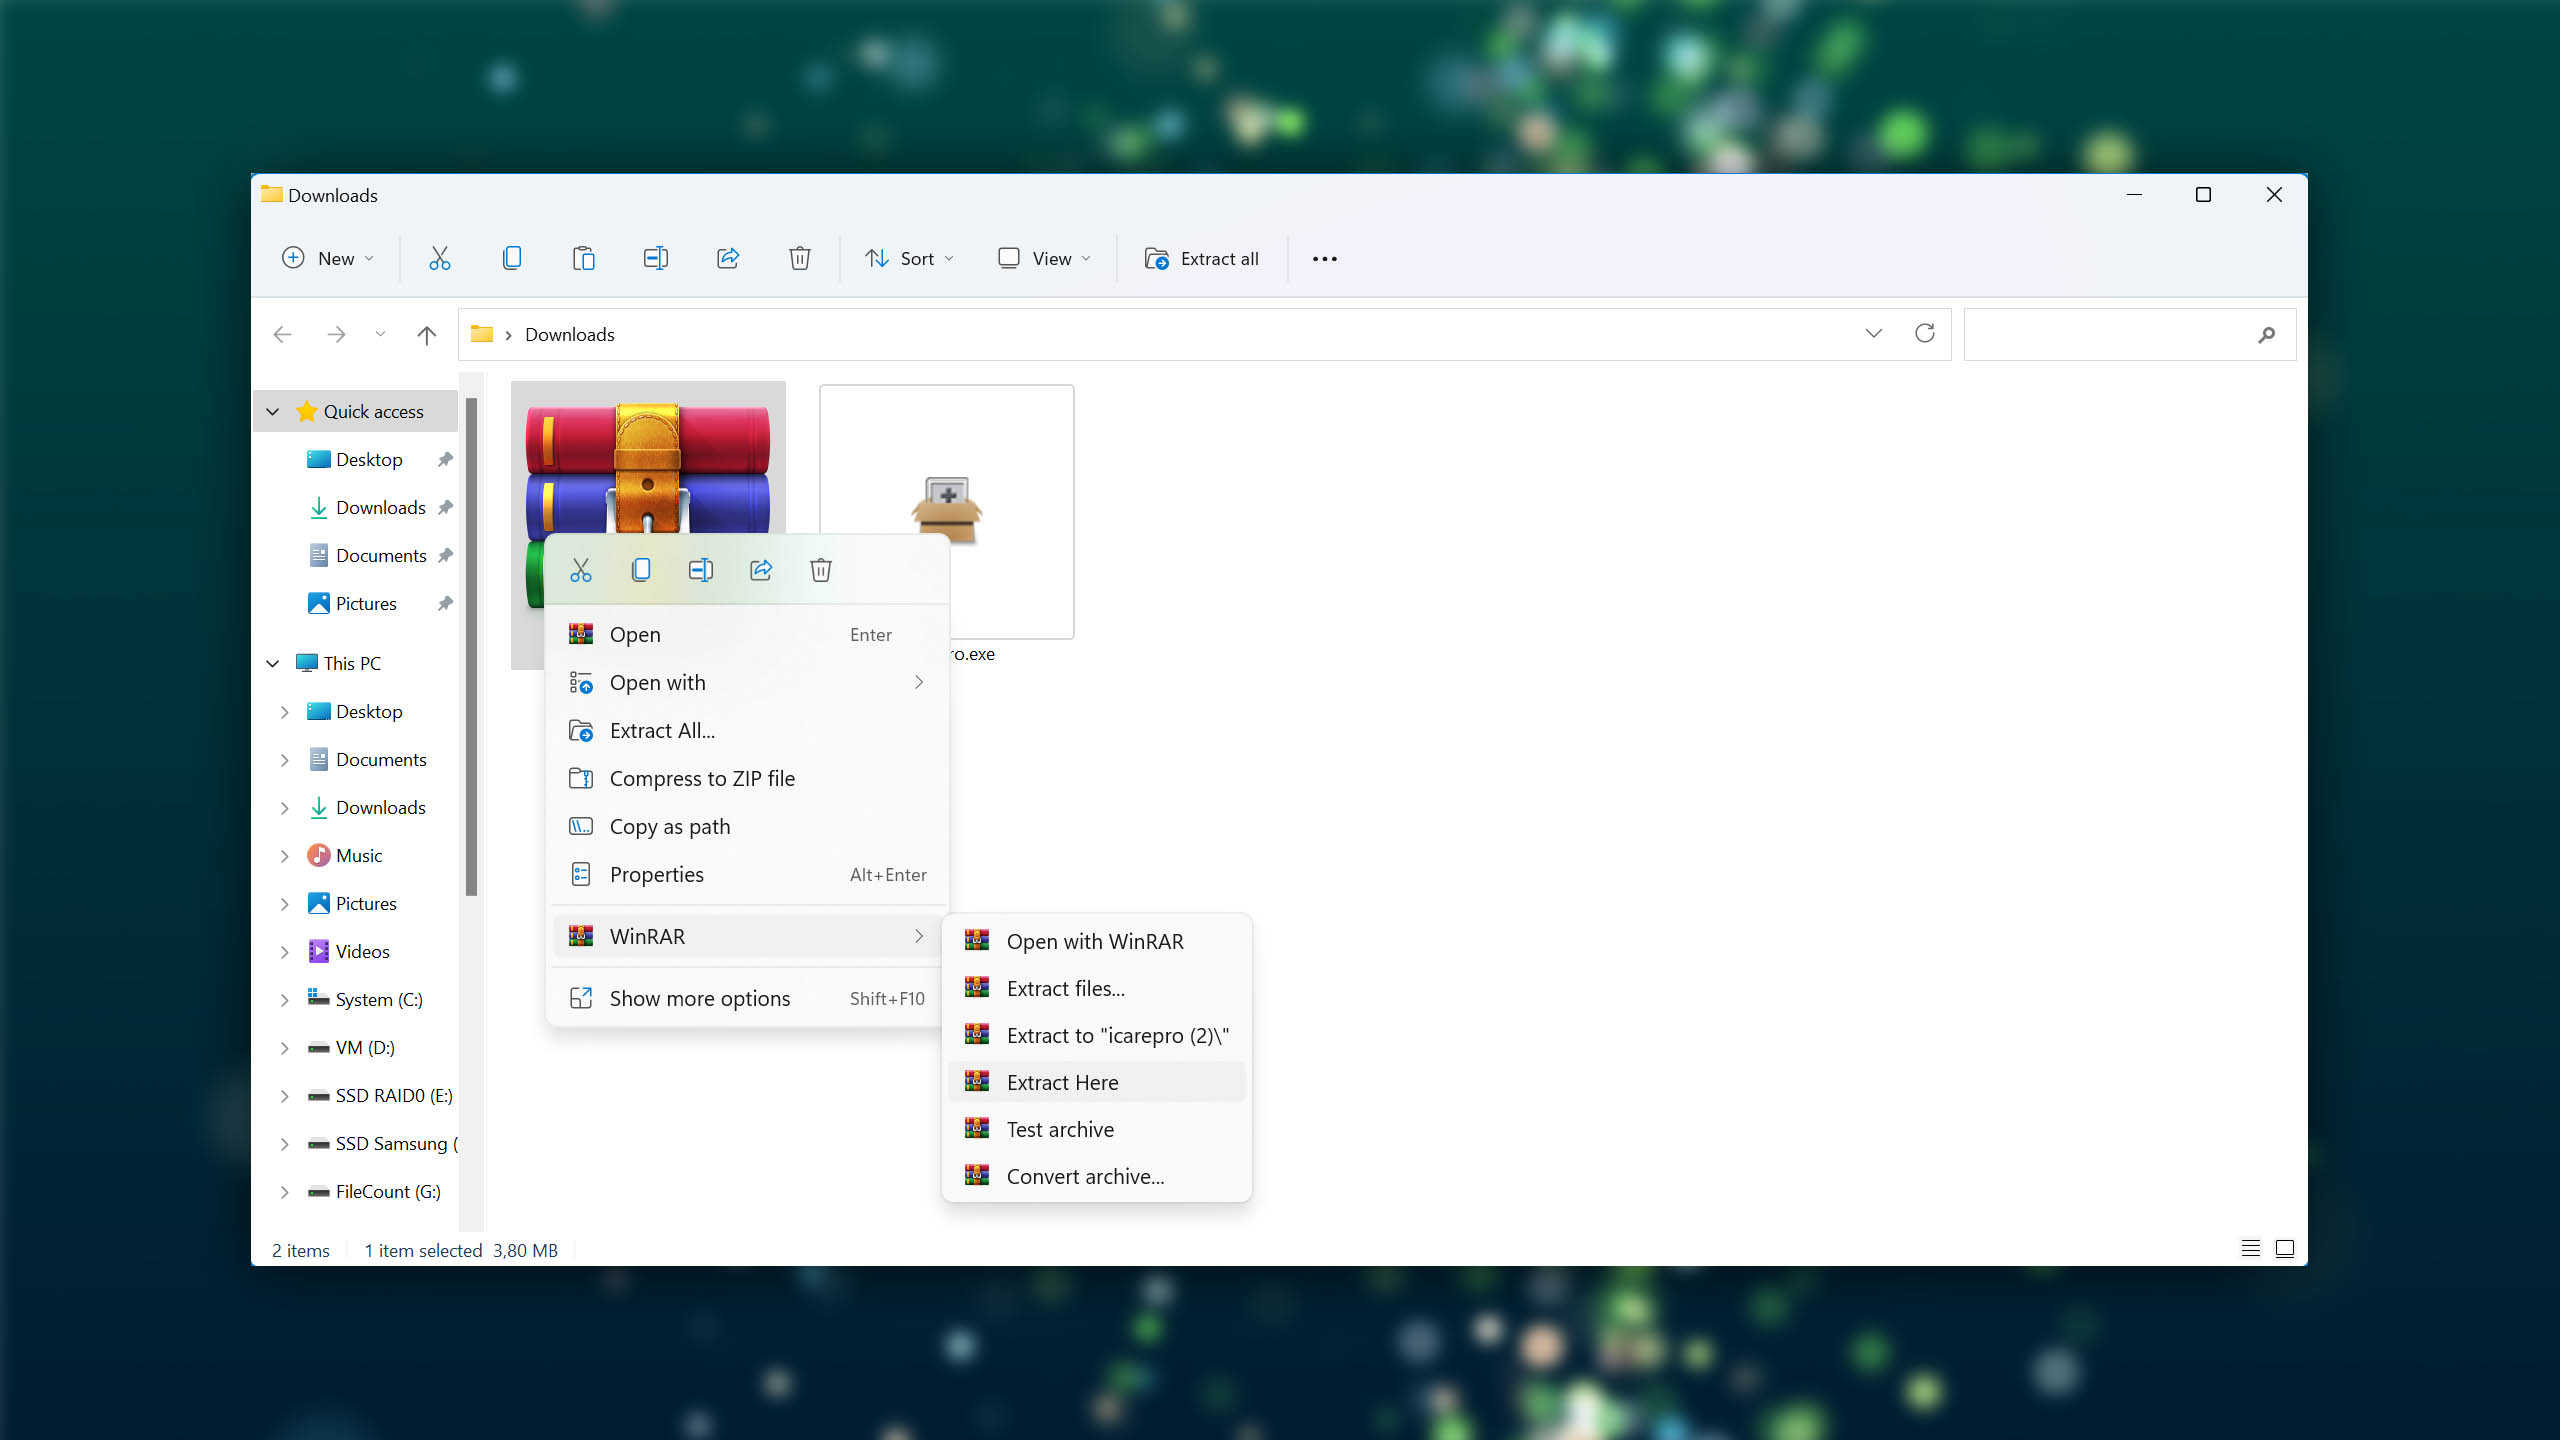2560x1440 pixels.
Task: Click the Cut icon in the toolbar
Action: 439,258
